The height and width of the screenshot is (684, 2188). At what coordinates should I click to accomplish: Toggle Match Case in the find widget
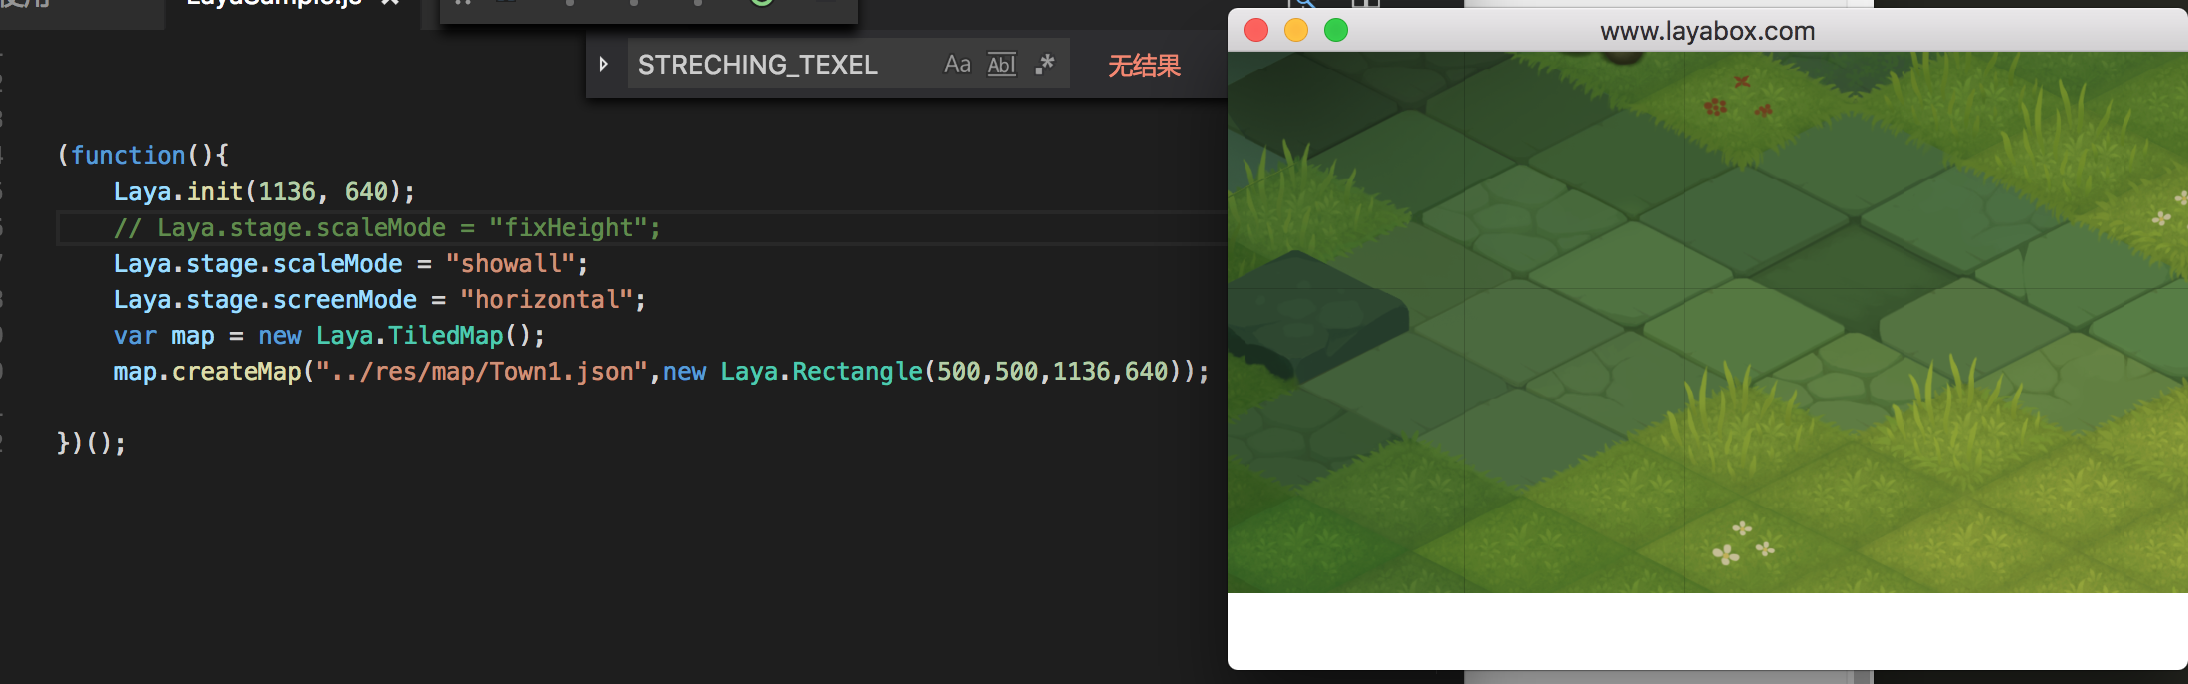[957, 64]
